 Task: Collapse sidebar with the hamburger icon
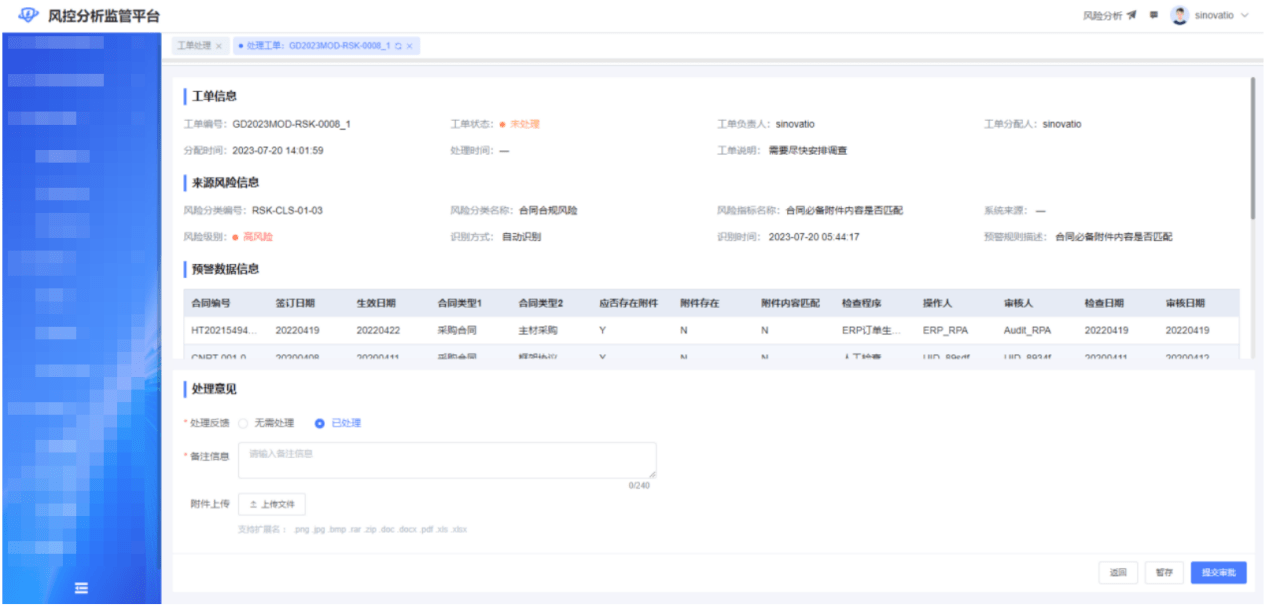click(x=82, y=588)
